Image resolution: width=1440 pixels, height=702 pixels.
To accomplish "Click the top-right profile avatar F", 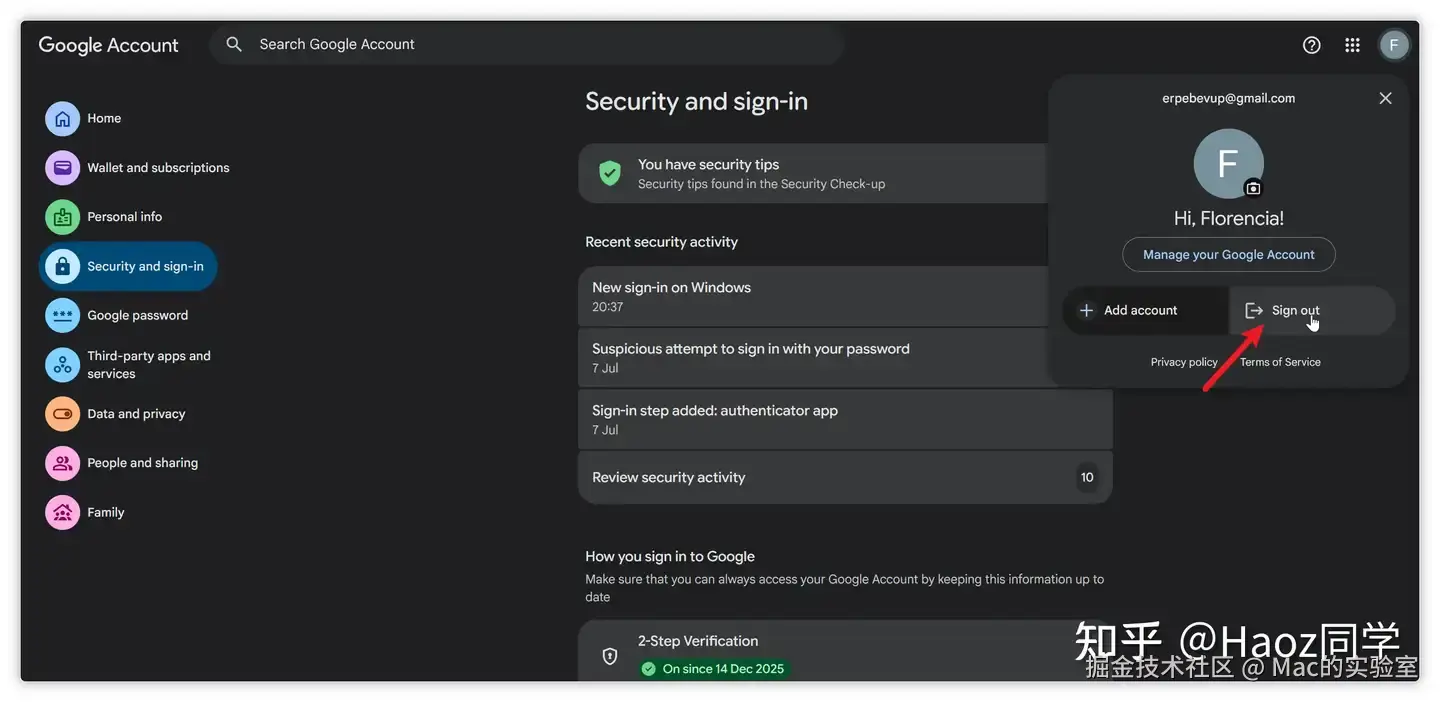I will (x=1394, y=45).
